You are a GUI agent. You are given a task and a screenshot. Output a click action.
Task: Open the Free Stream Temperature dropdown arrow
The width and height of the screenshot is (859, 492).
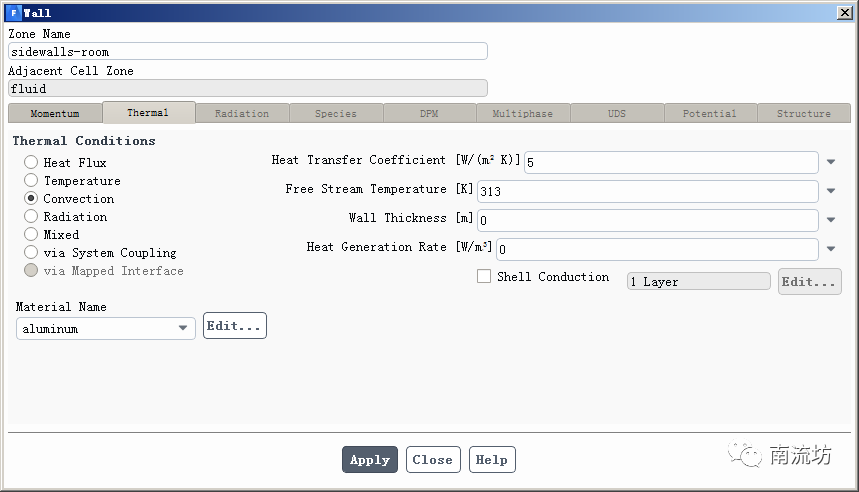click(x=831, y=191)
